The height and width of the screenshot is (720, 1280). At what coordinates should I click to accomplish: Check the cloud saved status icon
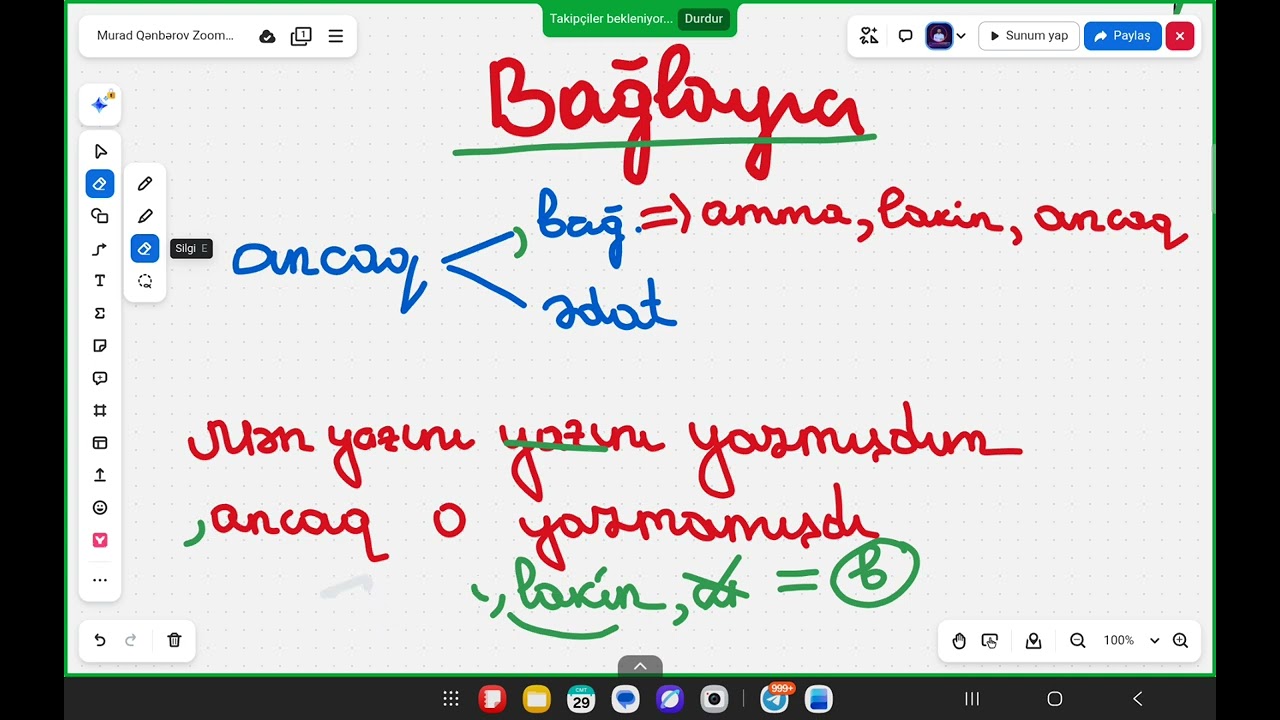pyautogui.click(x=267, y=36)
